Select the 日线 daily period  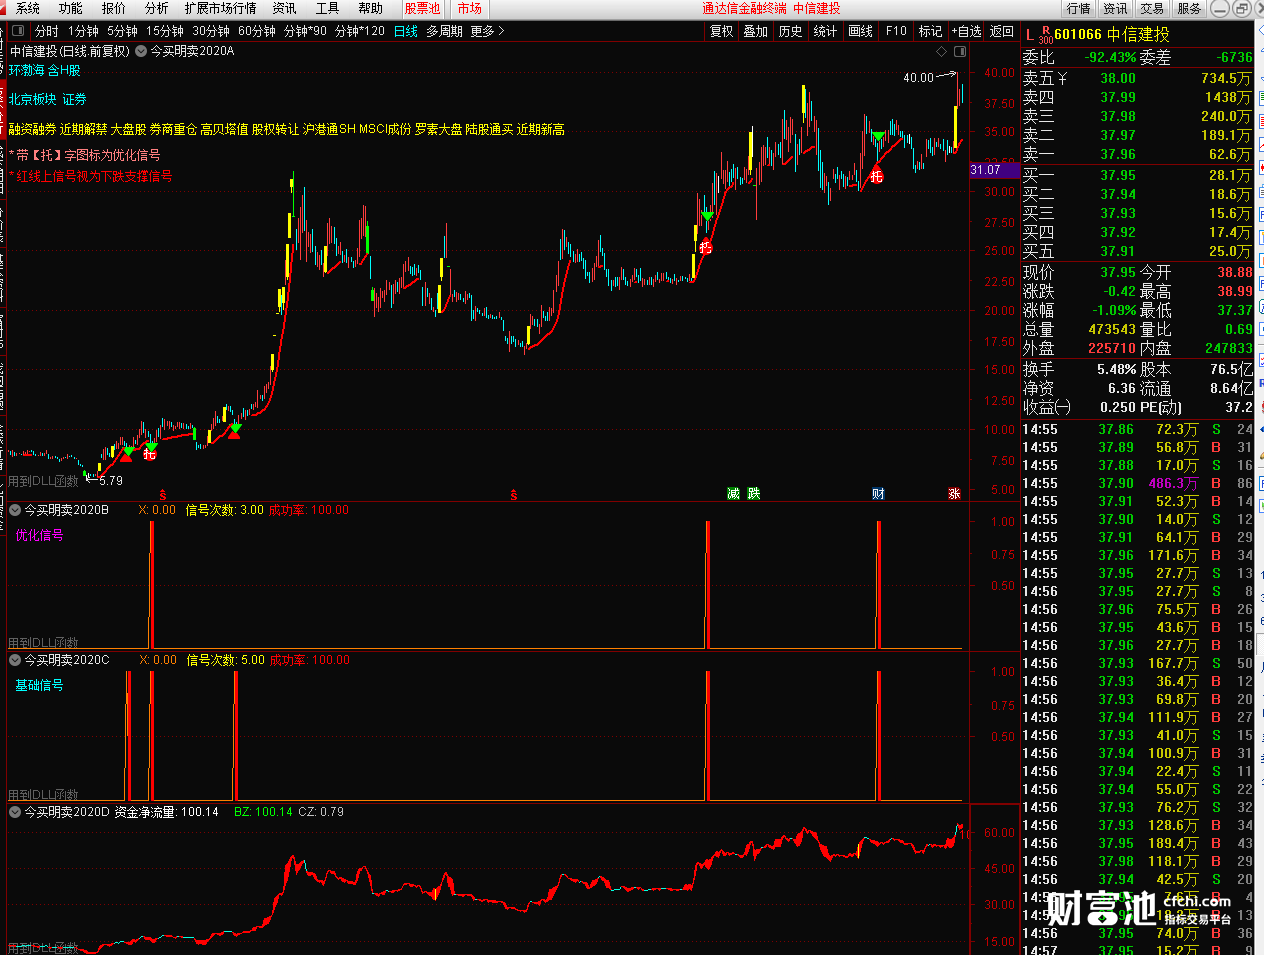406,31
